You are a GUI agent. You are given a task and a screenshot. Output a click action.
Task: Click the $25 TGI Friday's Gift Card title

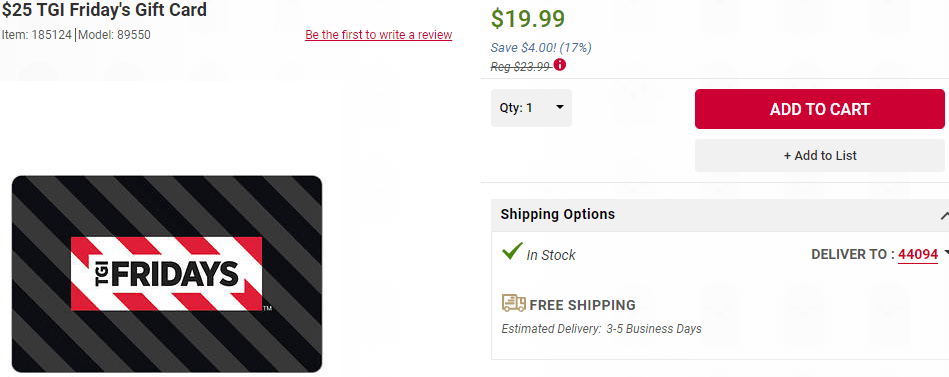click(104, 10)
